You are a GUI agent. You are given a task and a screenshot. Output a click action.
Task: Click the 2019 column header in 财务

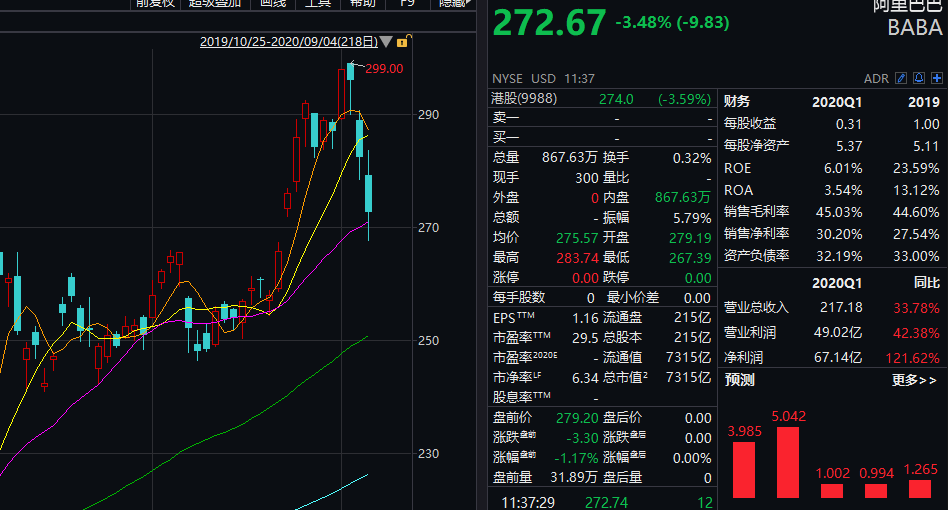click(924, 102)
